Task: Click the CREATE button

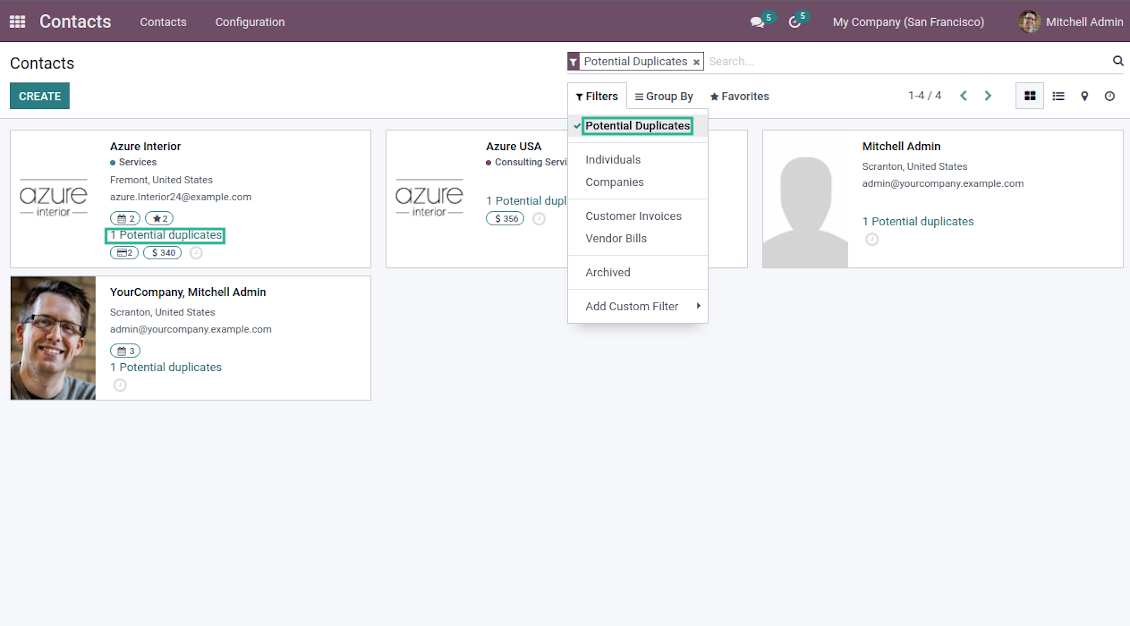Action: (x=40, y=96)
